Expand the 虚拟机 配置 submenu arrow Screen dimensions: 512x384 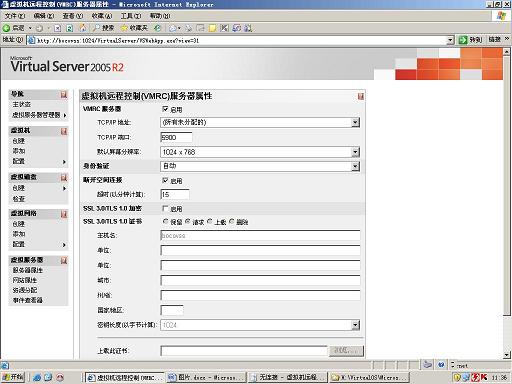pyautogui.click(x=64, y=162)
